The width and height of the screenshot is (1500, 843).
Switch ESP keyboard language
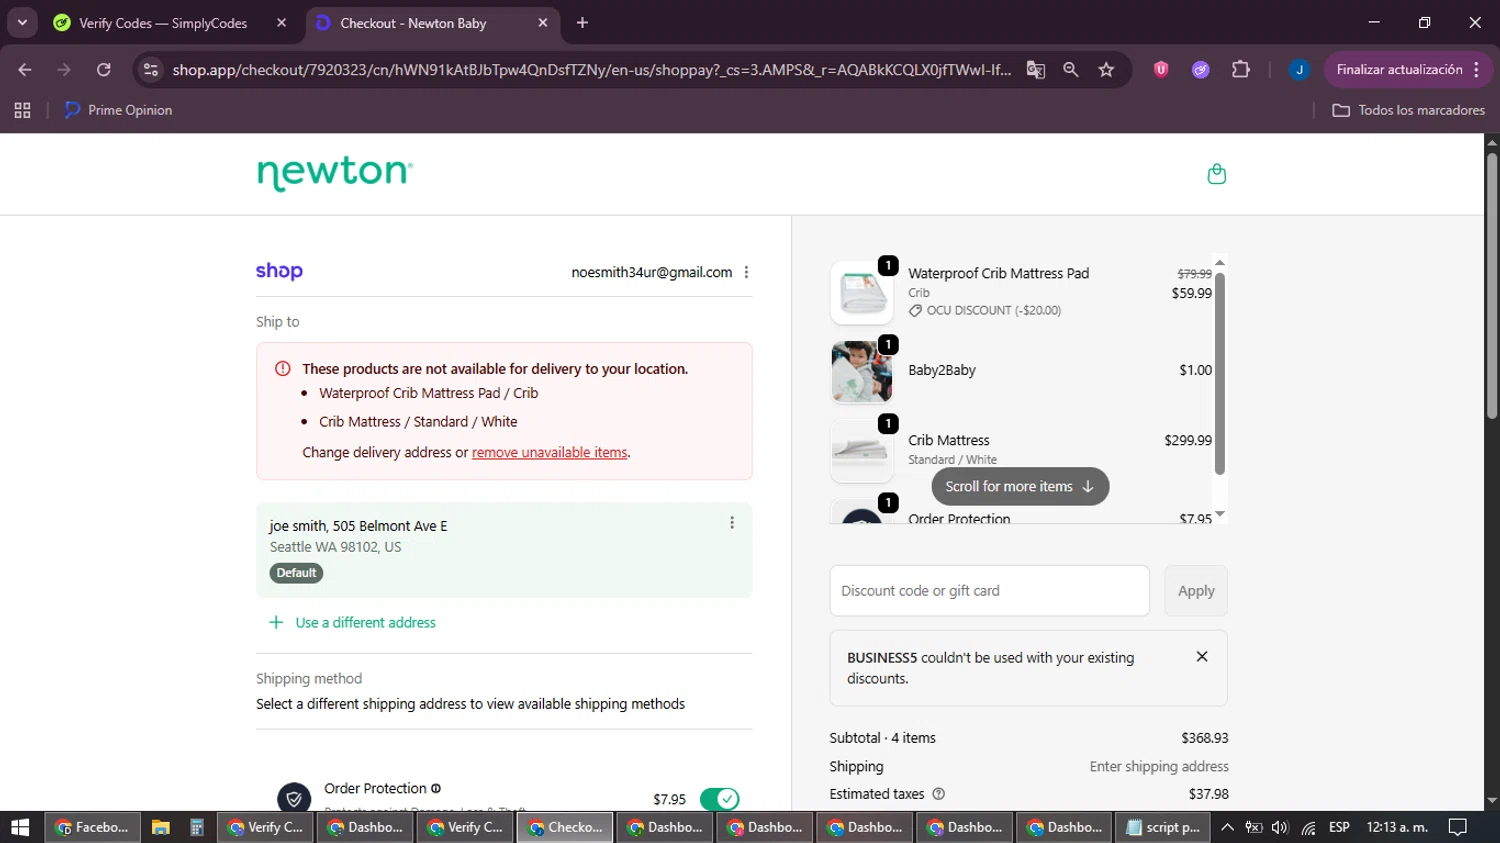point(1339,827)
